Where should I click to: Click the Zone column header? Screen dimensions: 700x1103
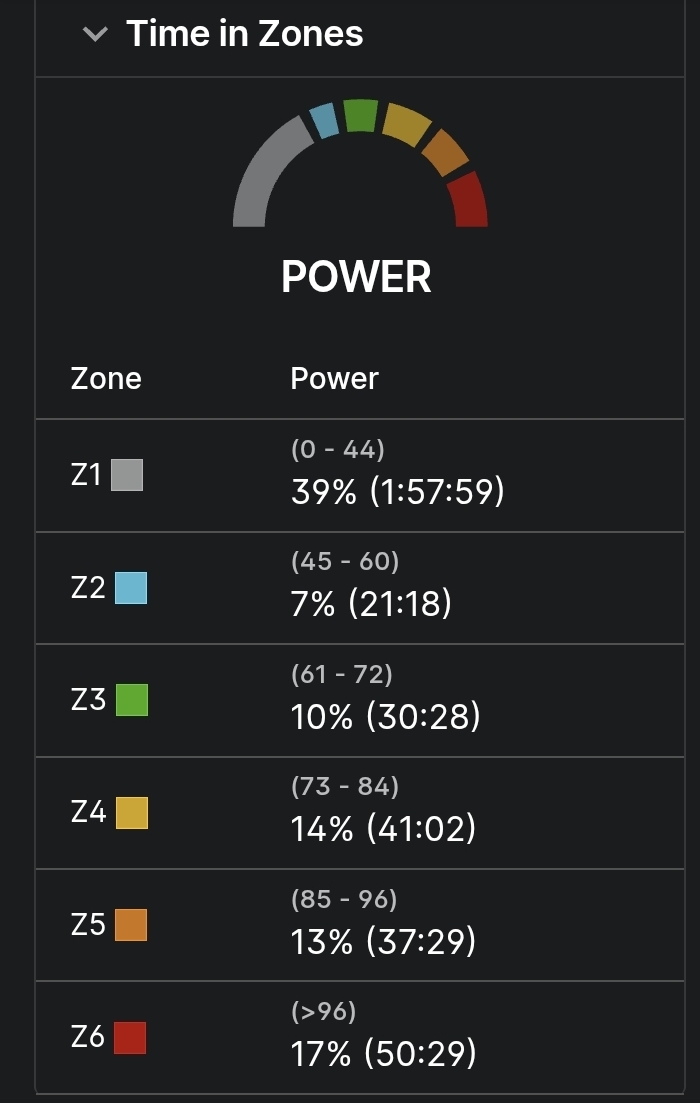point(106,379)
